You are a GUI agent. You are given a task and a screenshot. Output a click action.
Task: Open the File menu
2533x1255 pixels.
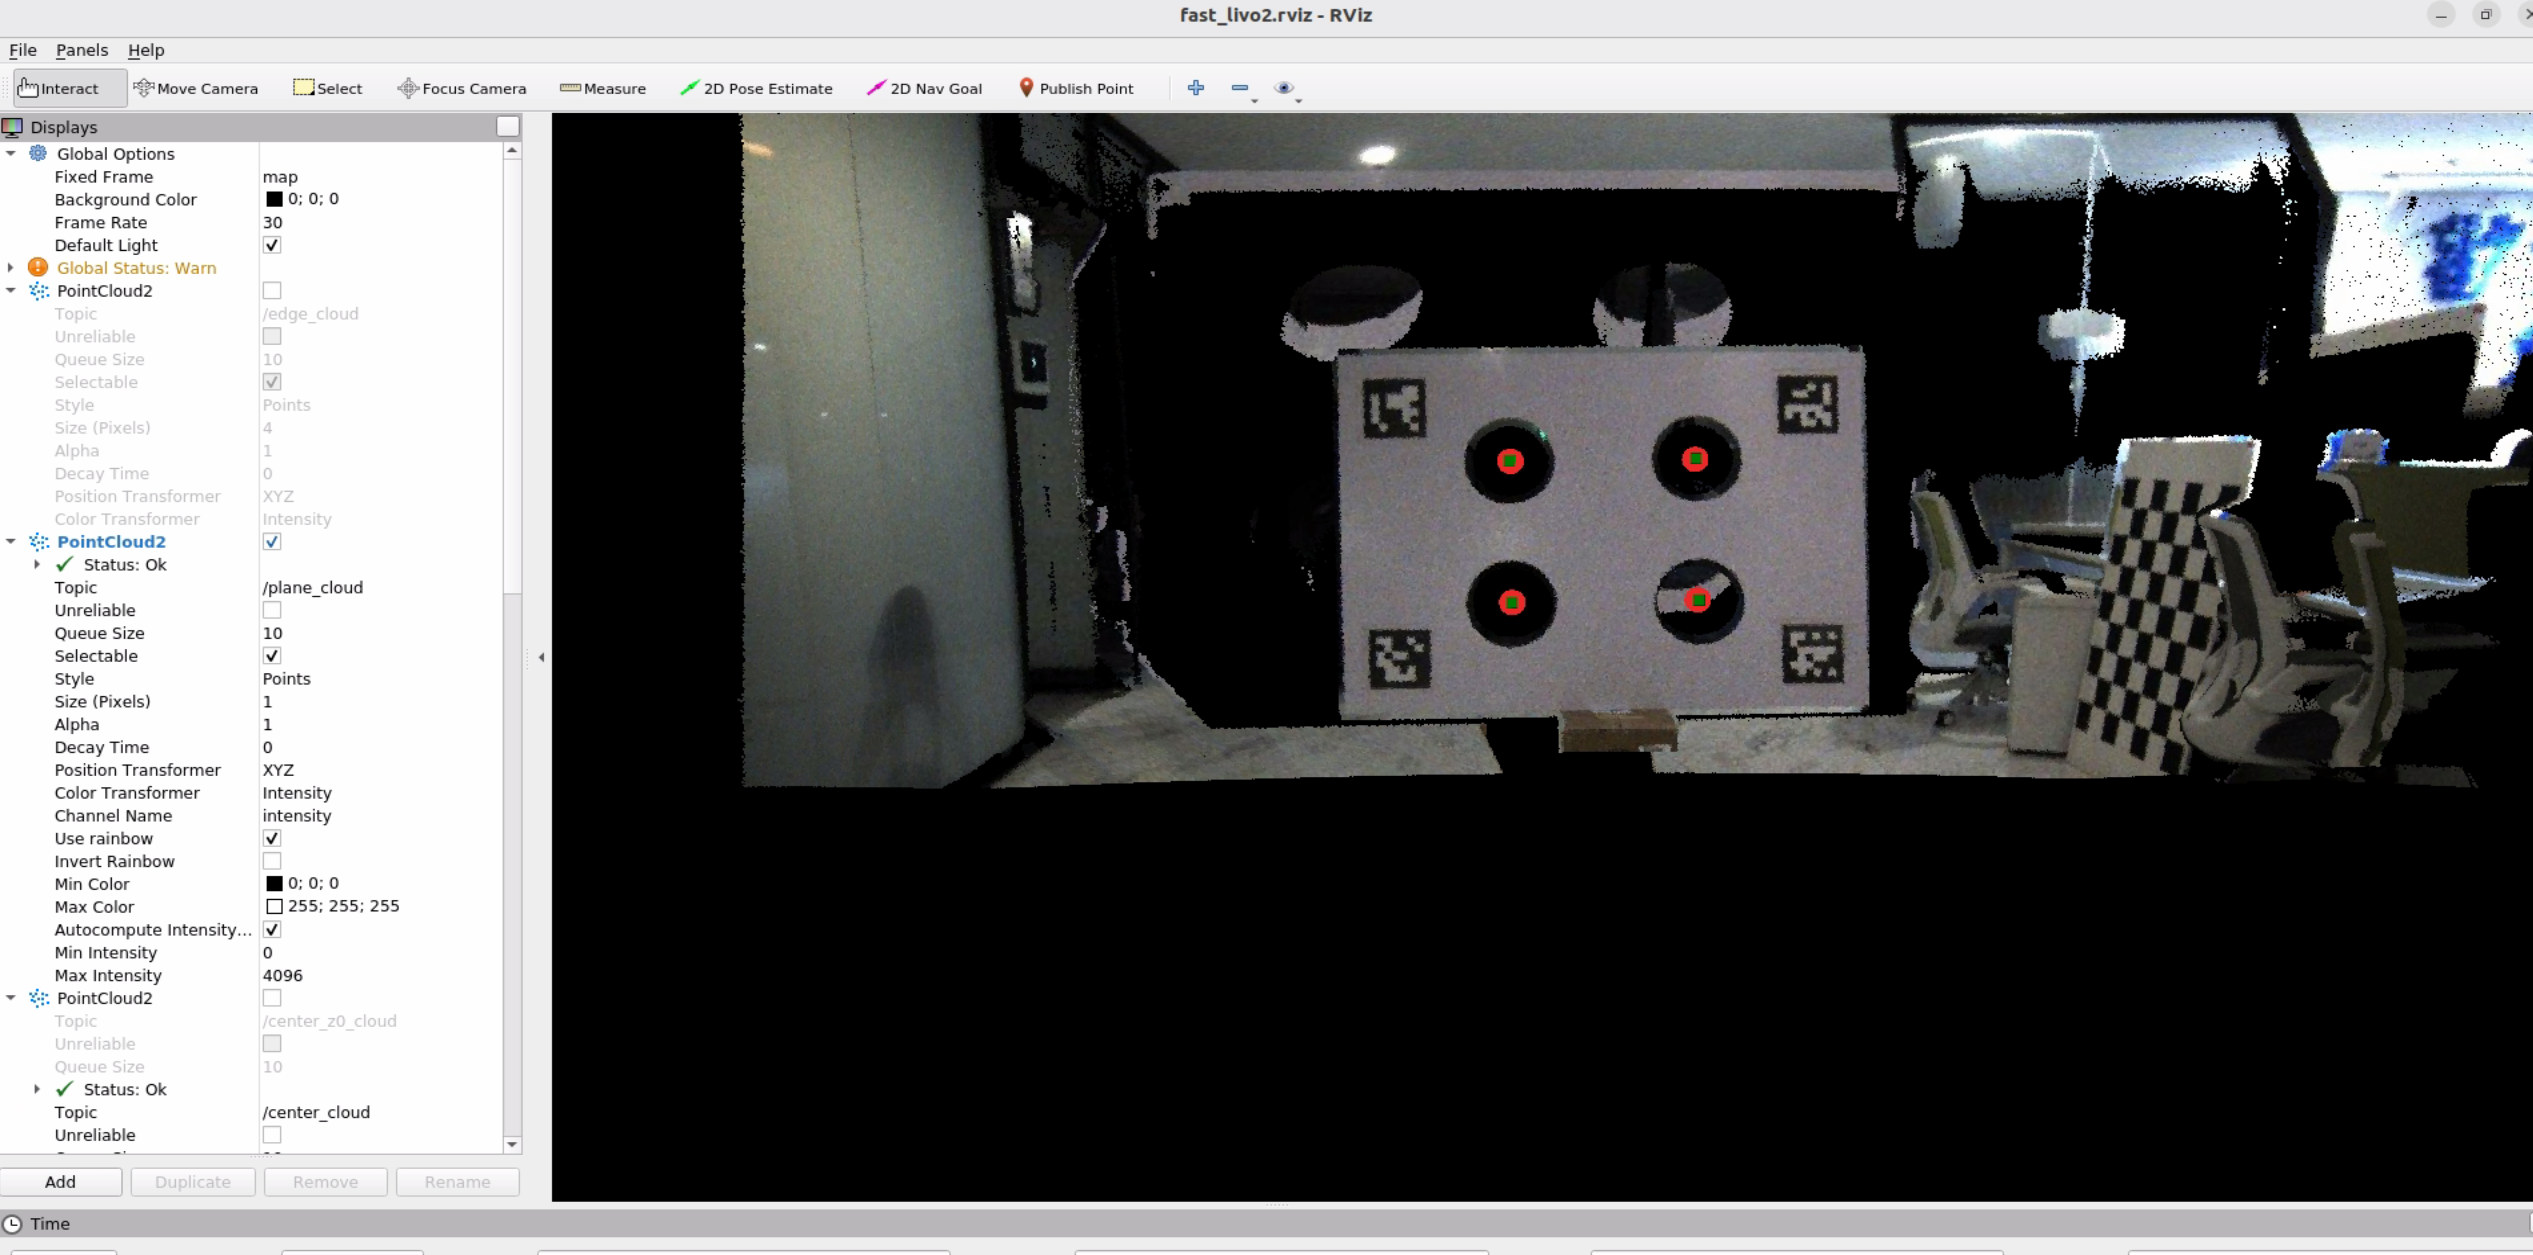click(22, 50)
